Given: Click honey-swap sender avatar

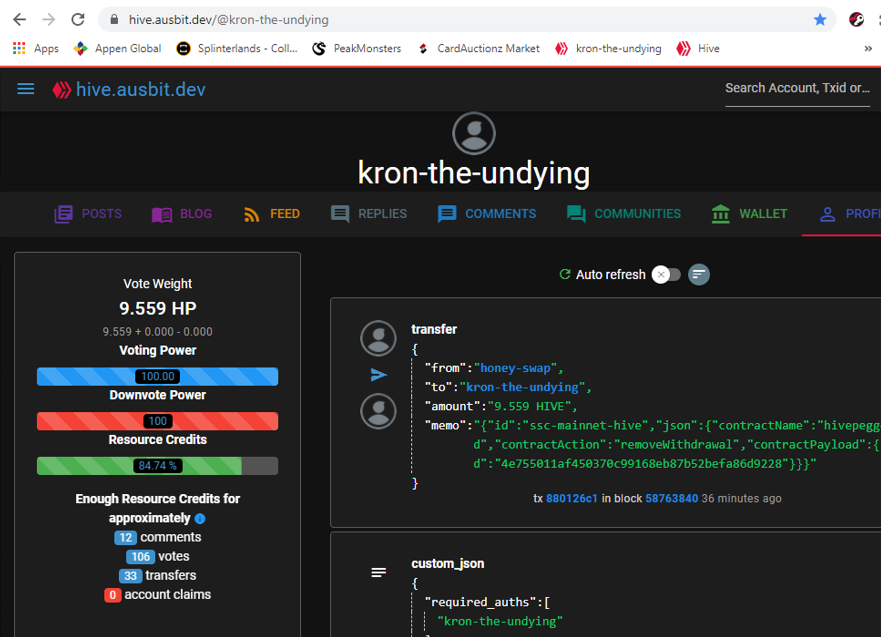Looking at the screenshot, I should [378, 338].
